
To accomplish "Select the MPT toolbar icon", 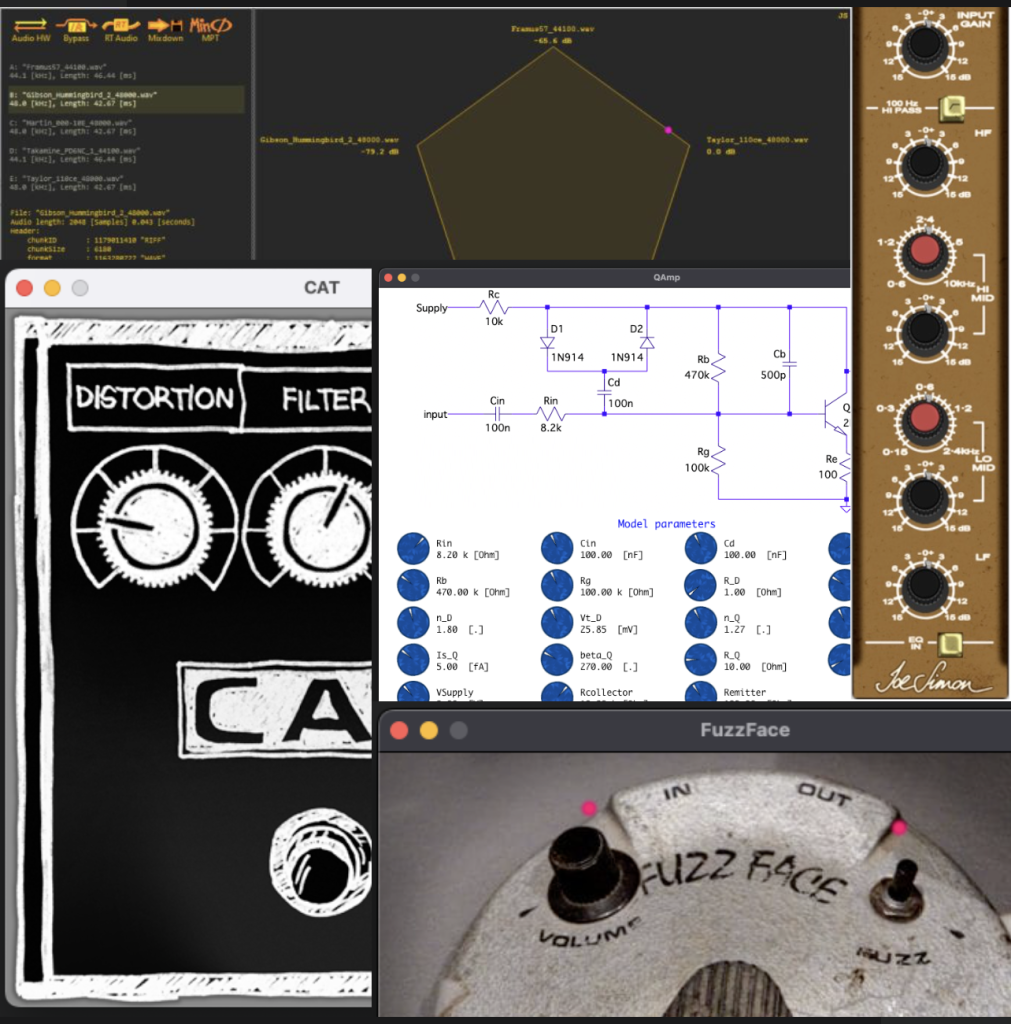I will pos(211,24).
